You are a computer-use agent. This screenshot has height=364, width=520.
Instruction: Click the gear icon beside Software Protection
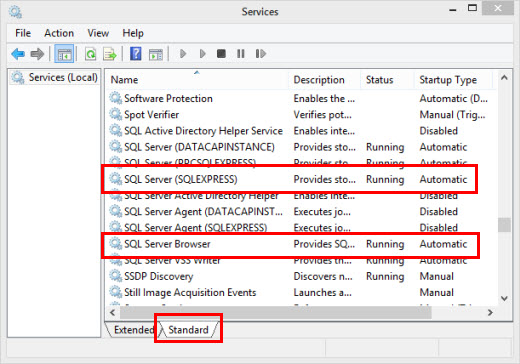click(x=116, y=98)
